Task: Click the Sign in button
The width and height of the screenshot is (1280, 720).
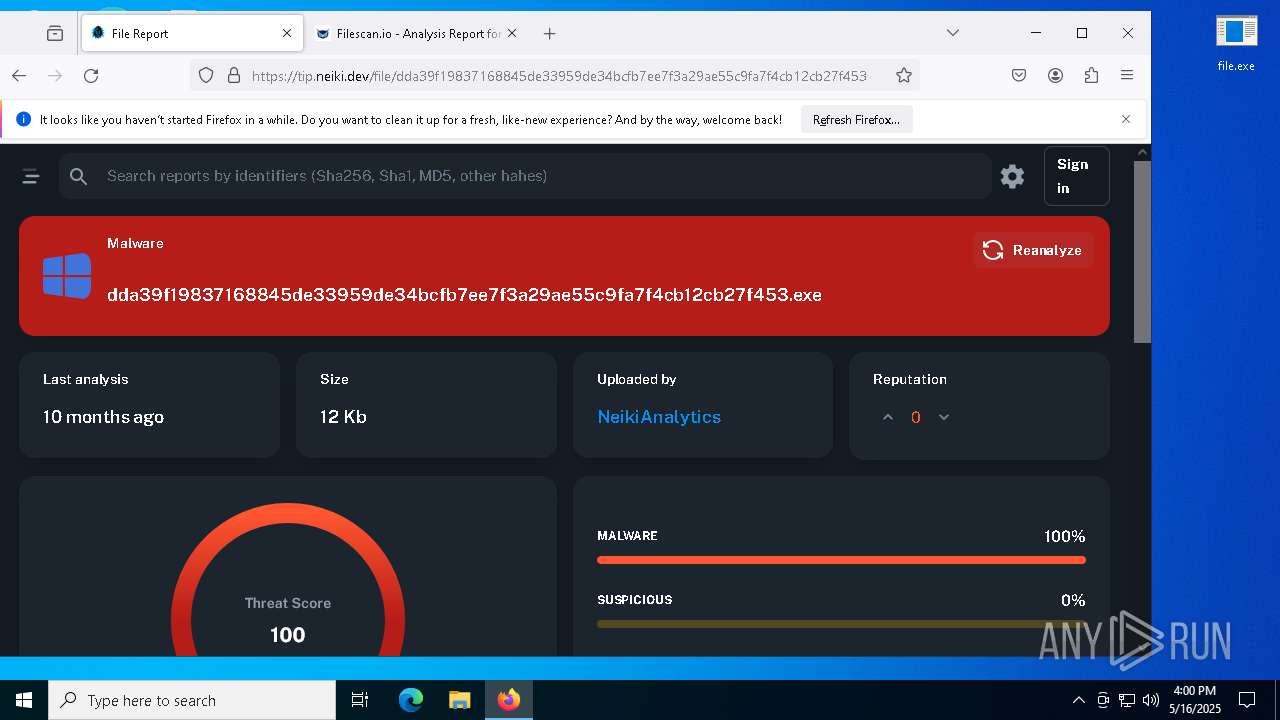Action: tap(1077, 176)
